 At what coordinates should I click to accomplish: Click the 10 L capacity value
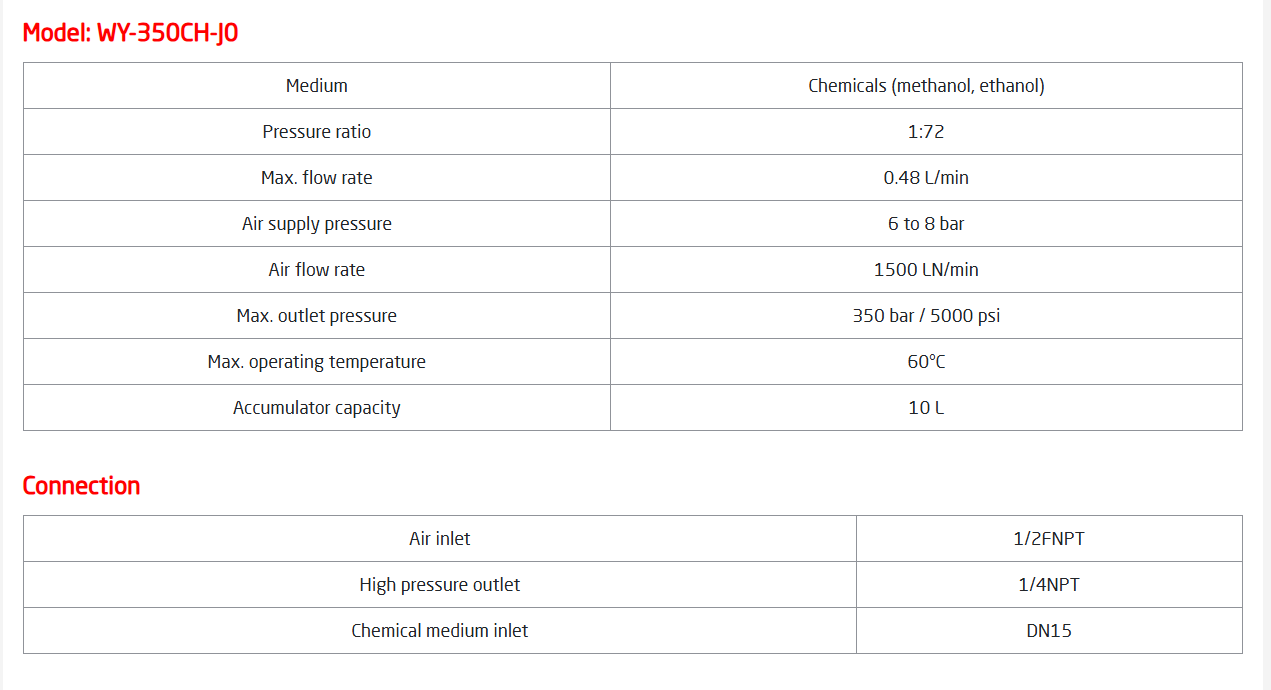click(926, 408)
